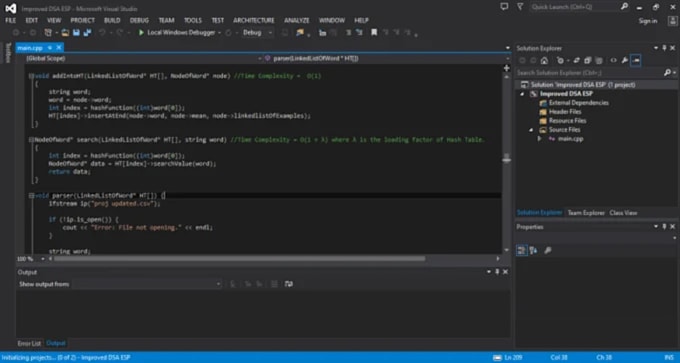Click the Search Solution Explorer input field
This screenshot has height=363, width=680.
point(589,73)
